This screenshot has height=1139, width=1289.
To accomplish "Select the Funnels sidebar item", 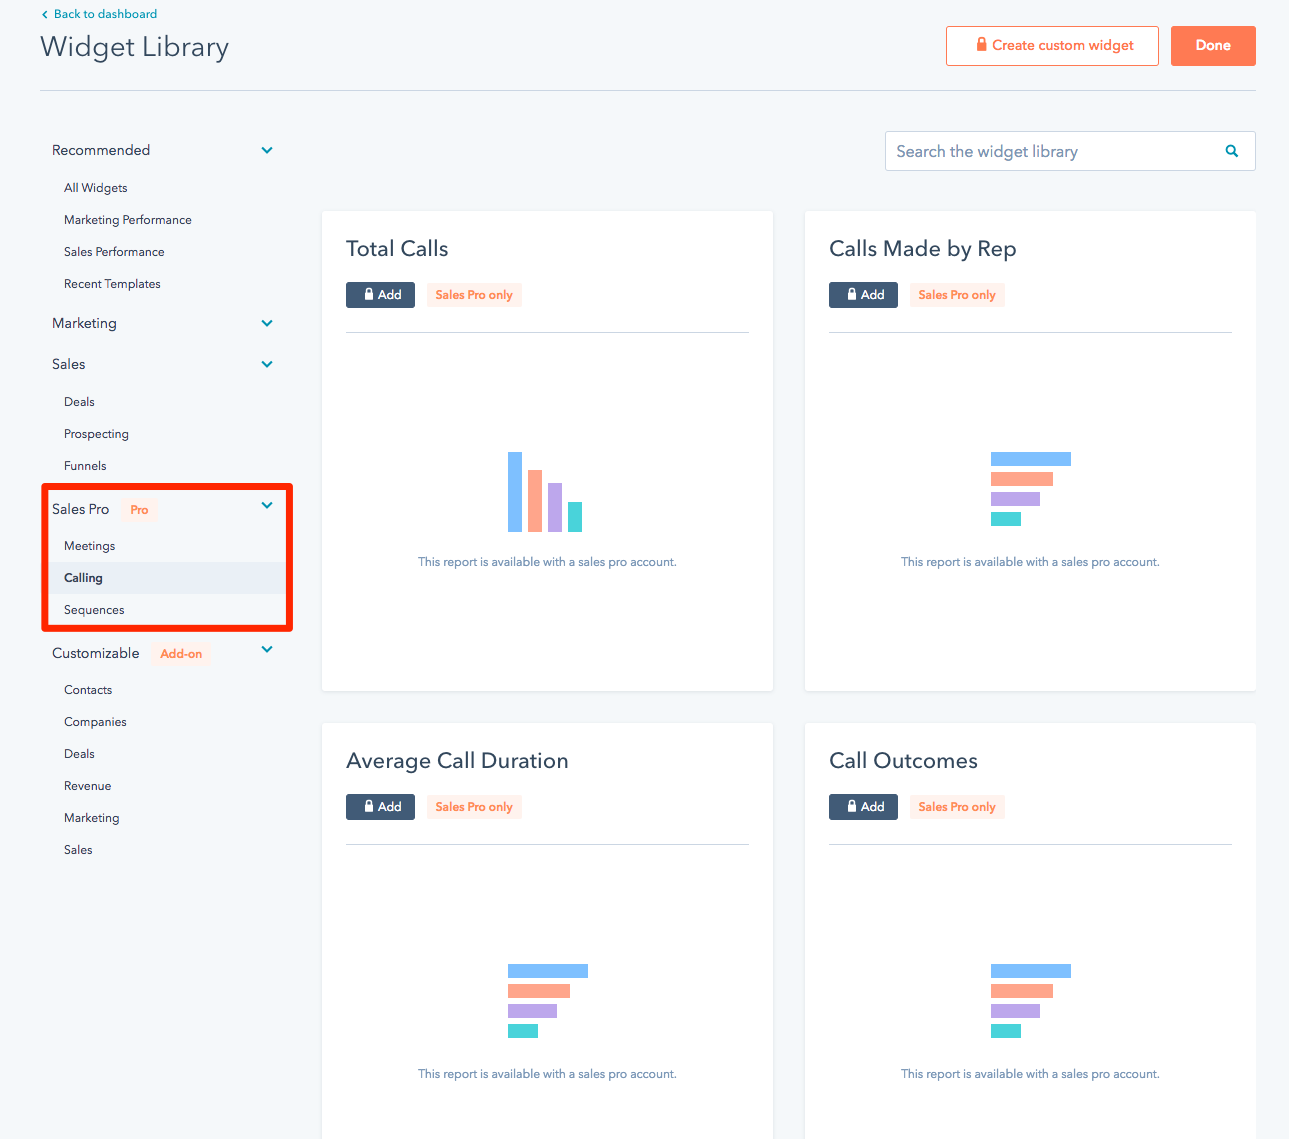I will pyautogui.click(x=84, y=465).
